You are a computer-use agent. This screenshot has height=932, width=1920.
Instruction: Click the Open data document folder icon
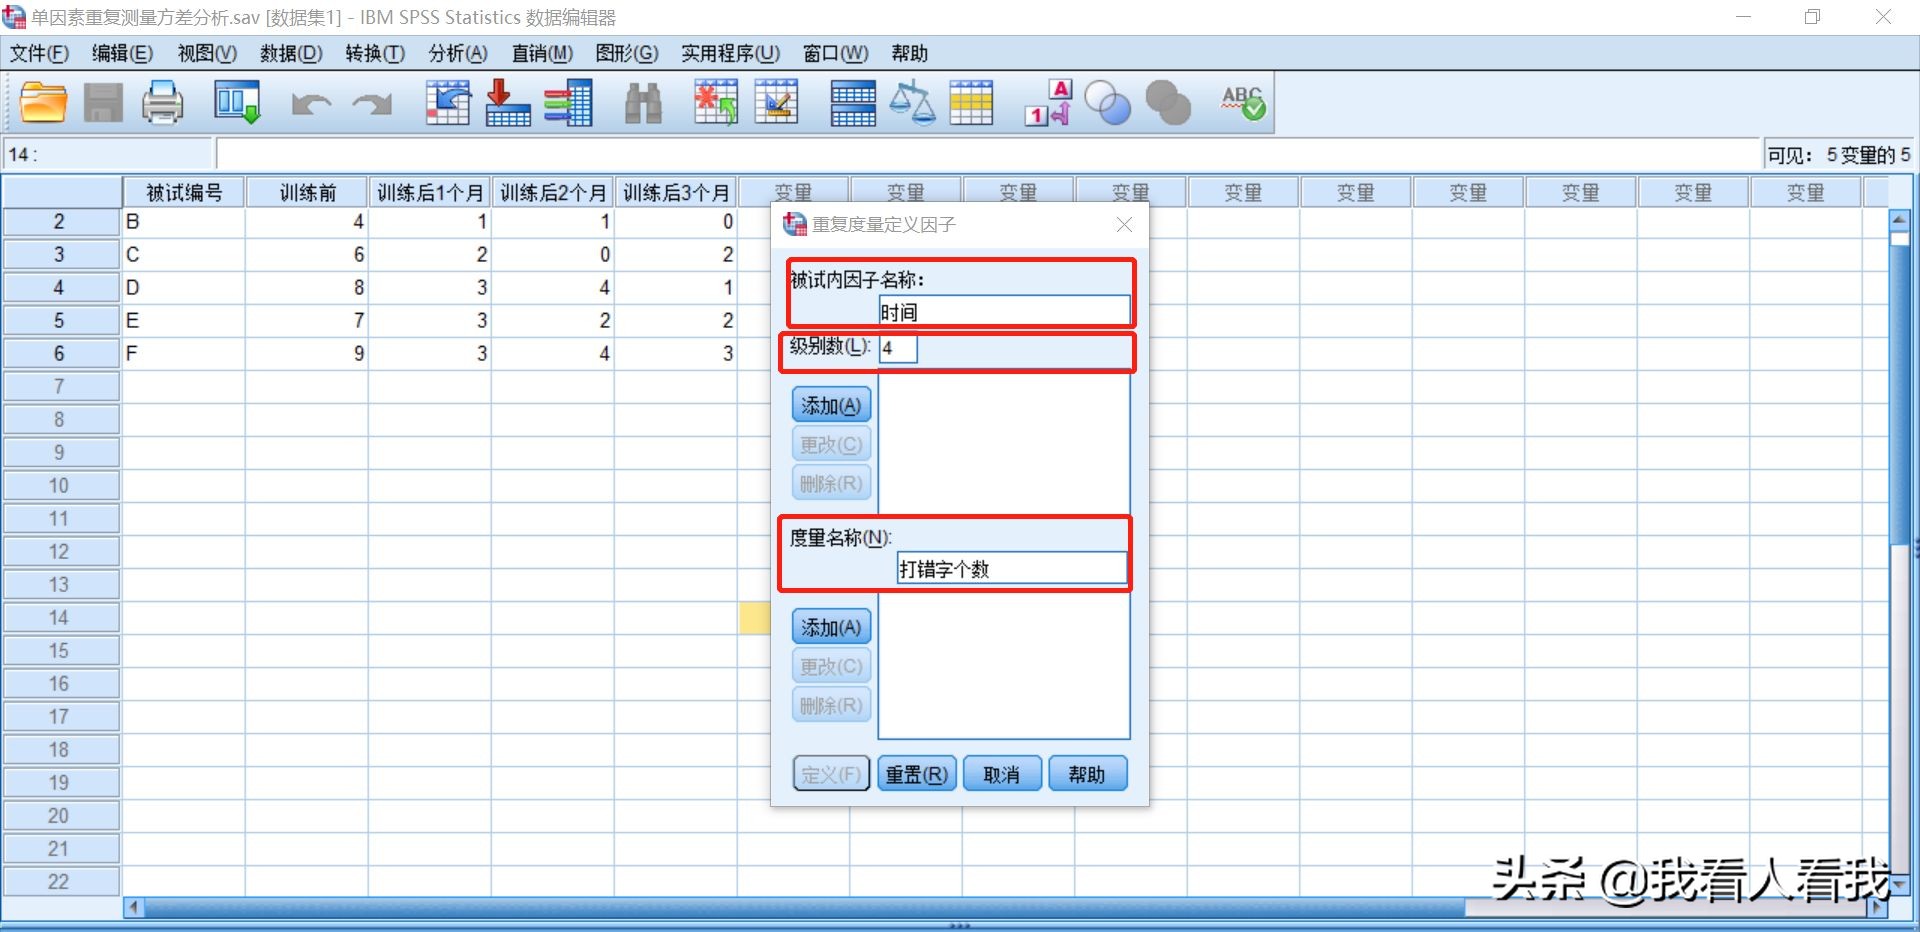click(x=43, y=103)
